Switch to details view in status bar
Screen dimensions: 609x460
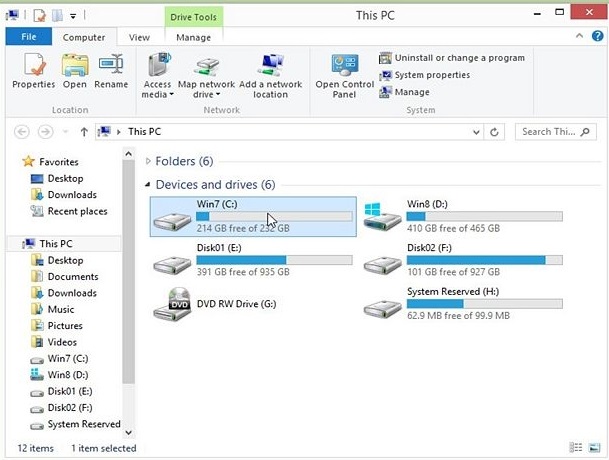tap(576, 448)
